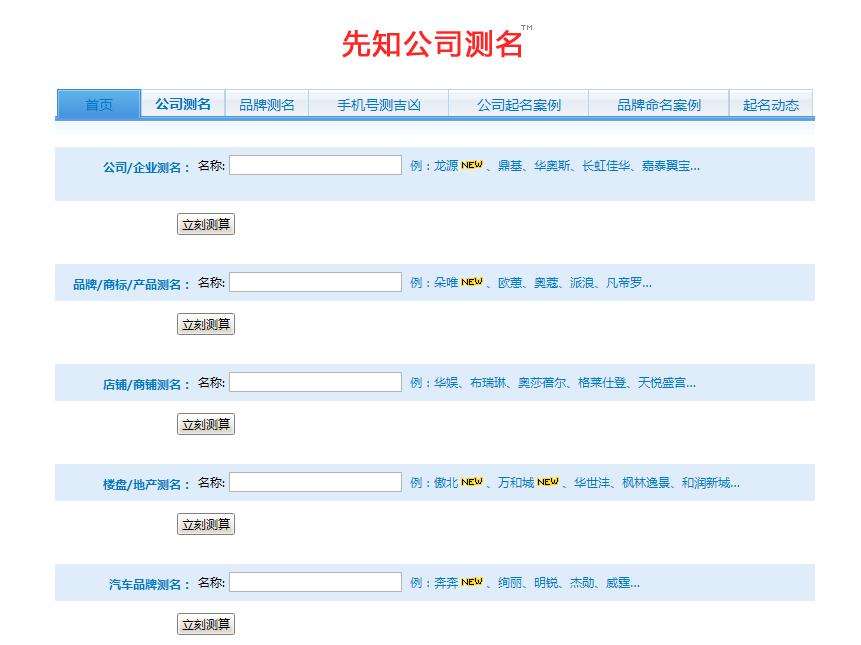Open example link 凡帝罗
The width and height of the screenshot is (861, 645).
[624, 283]
